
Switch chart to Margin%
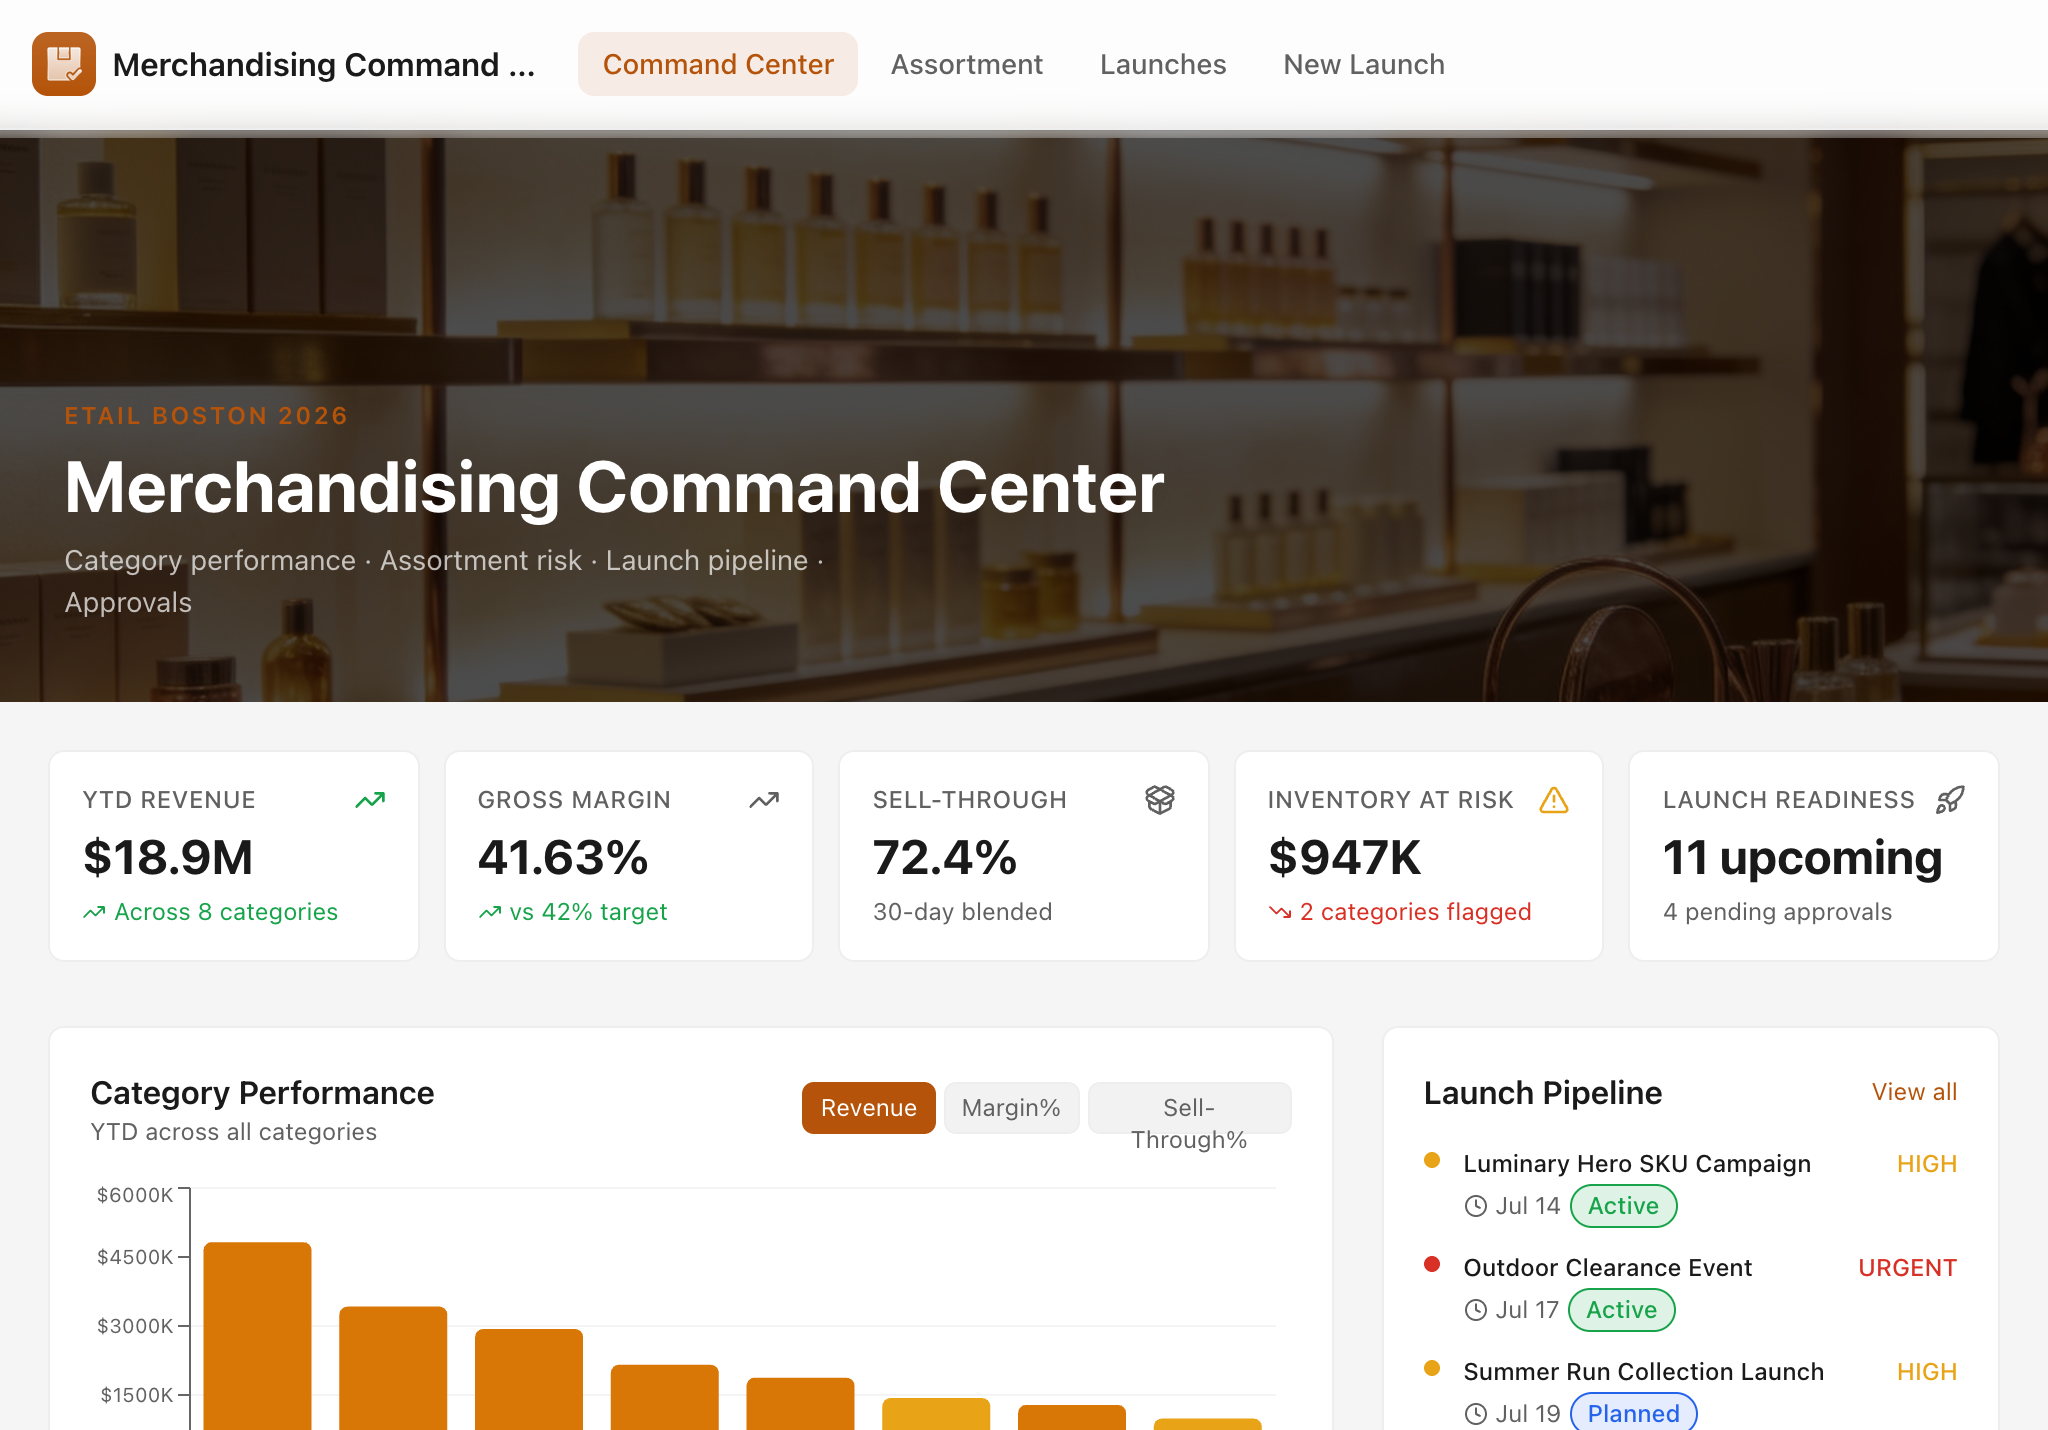[x=1011, y=1108]
